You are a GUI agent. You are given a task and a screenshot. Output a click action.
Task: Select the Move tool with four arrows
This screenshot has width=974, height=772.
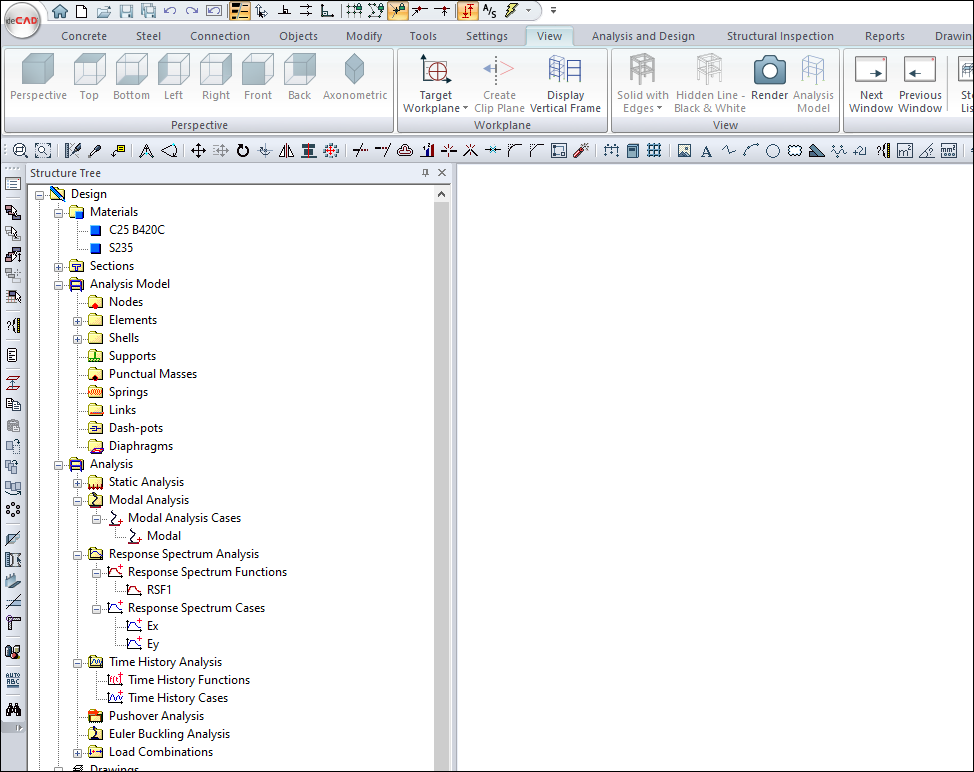coord(198,151)
